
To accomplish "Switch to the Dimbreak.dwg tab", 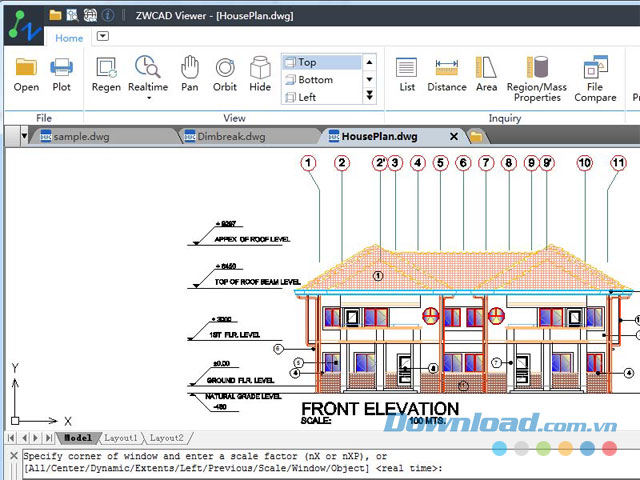I will [x=230, y=136].
